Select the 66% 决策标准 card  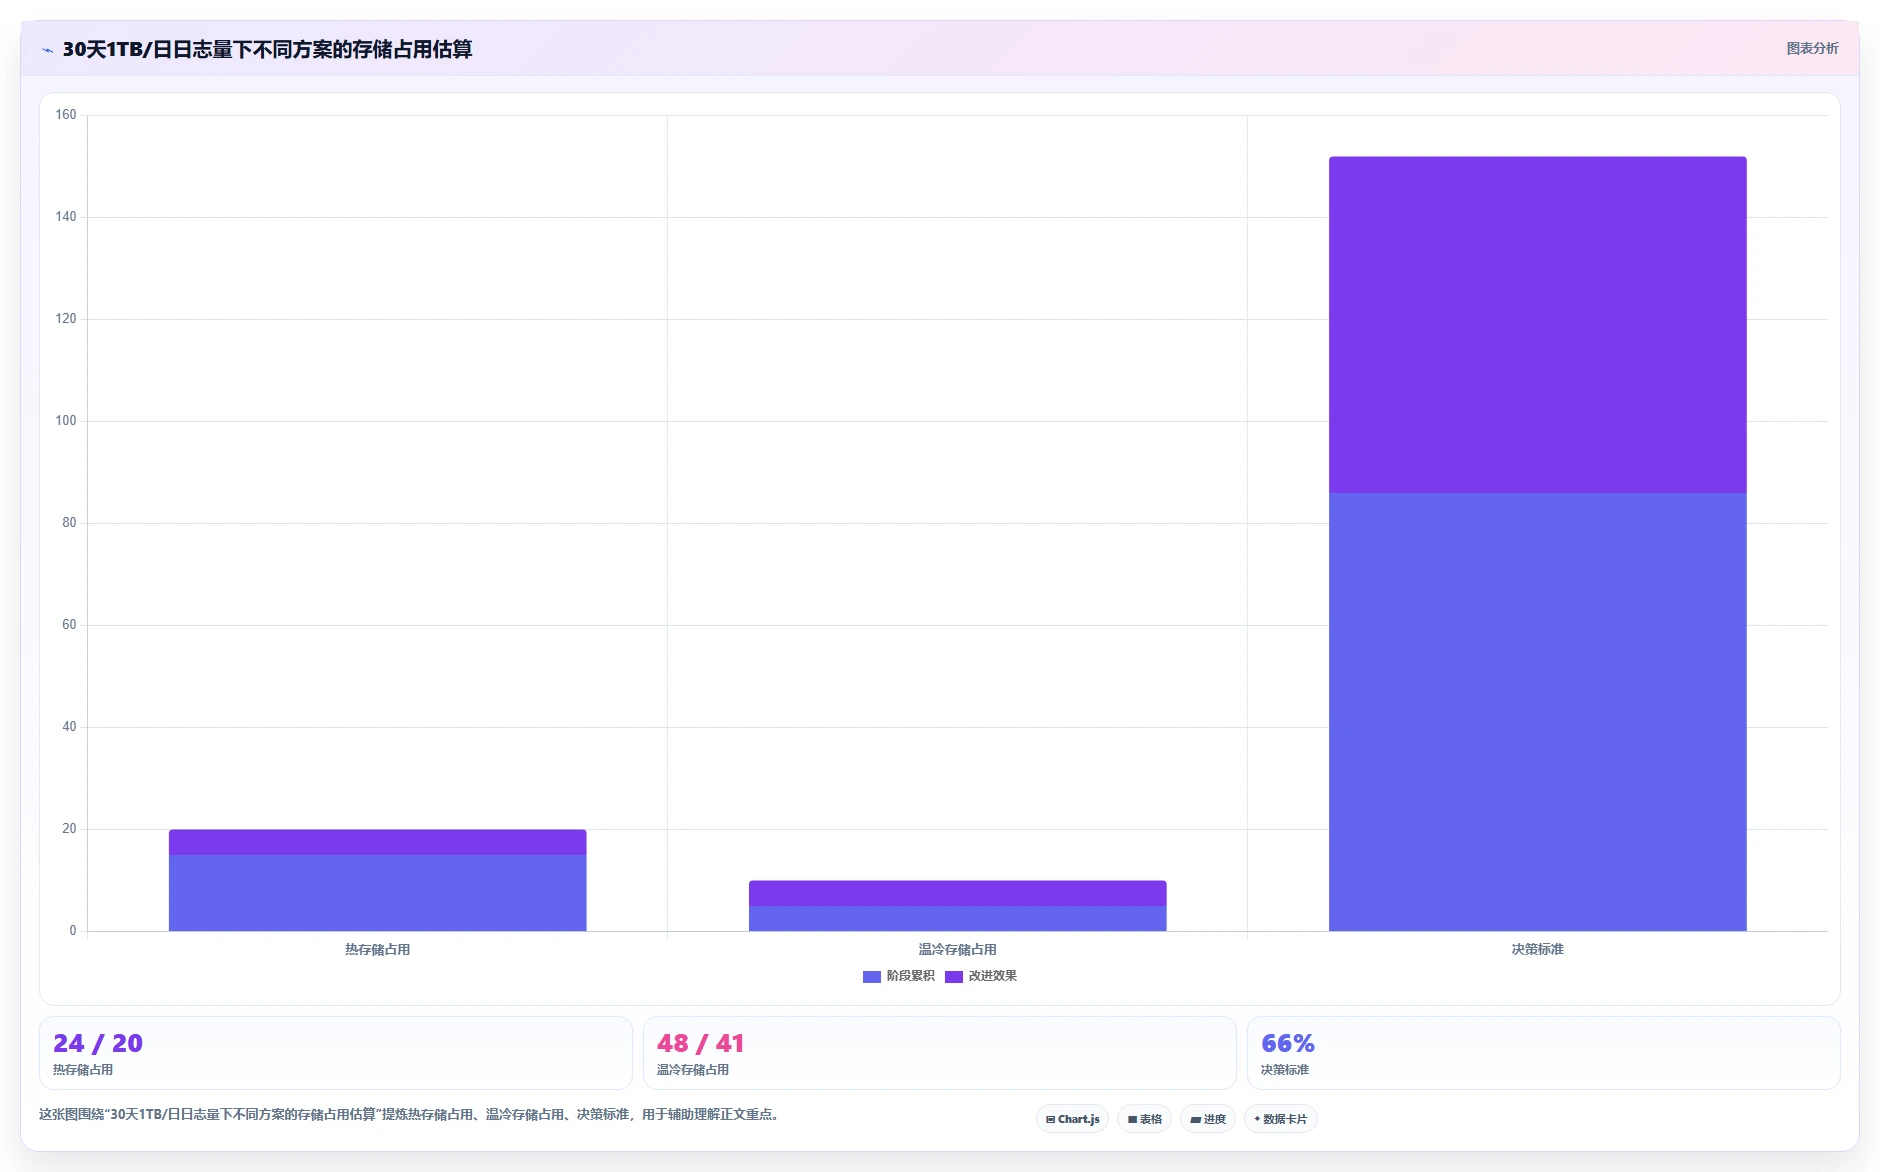coord(1543,1053)
